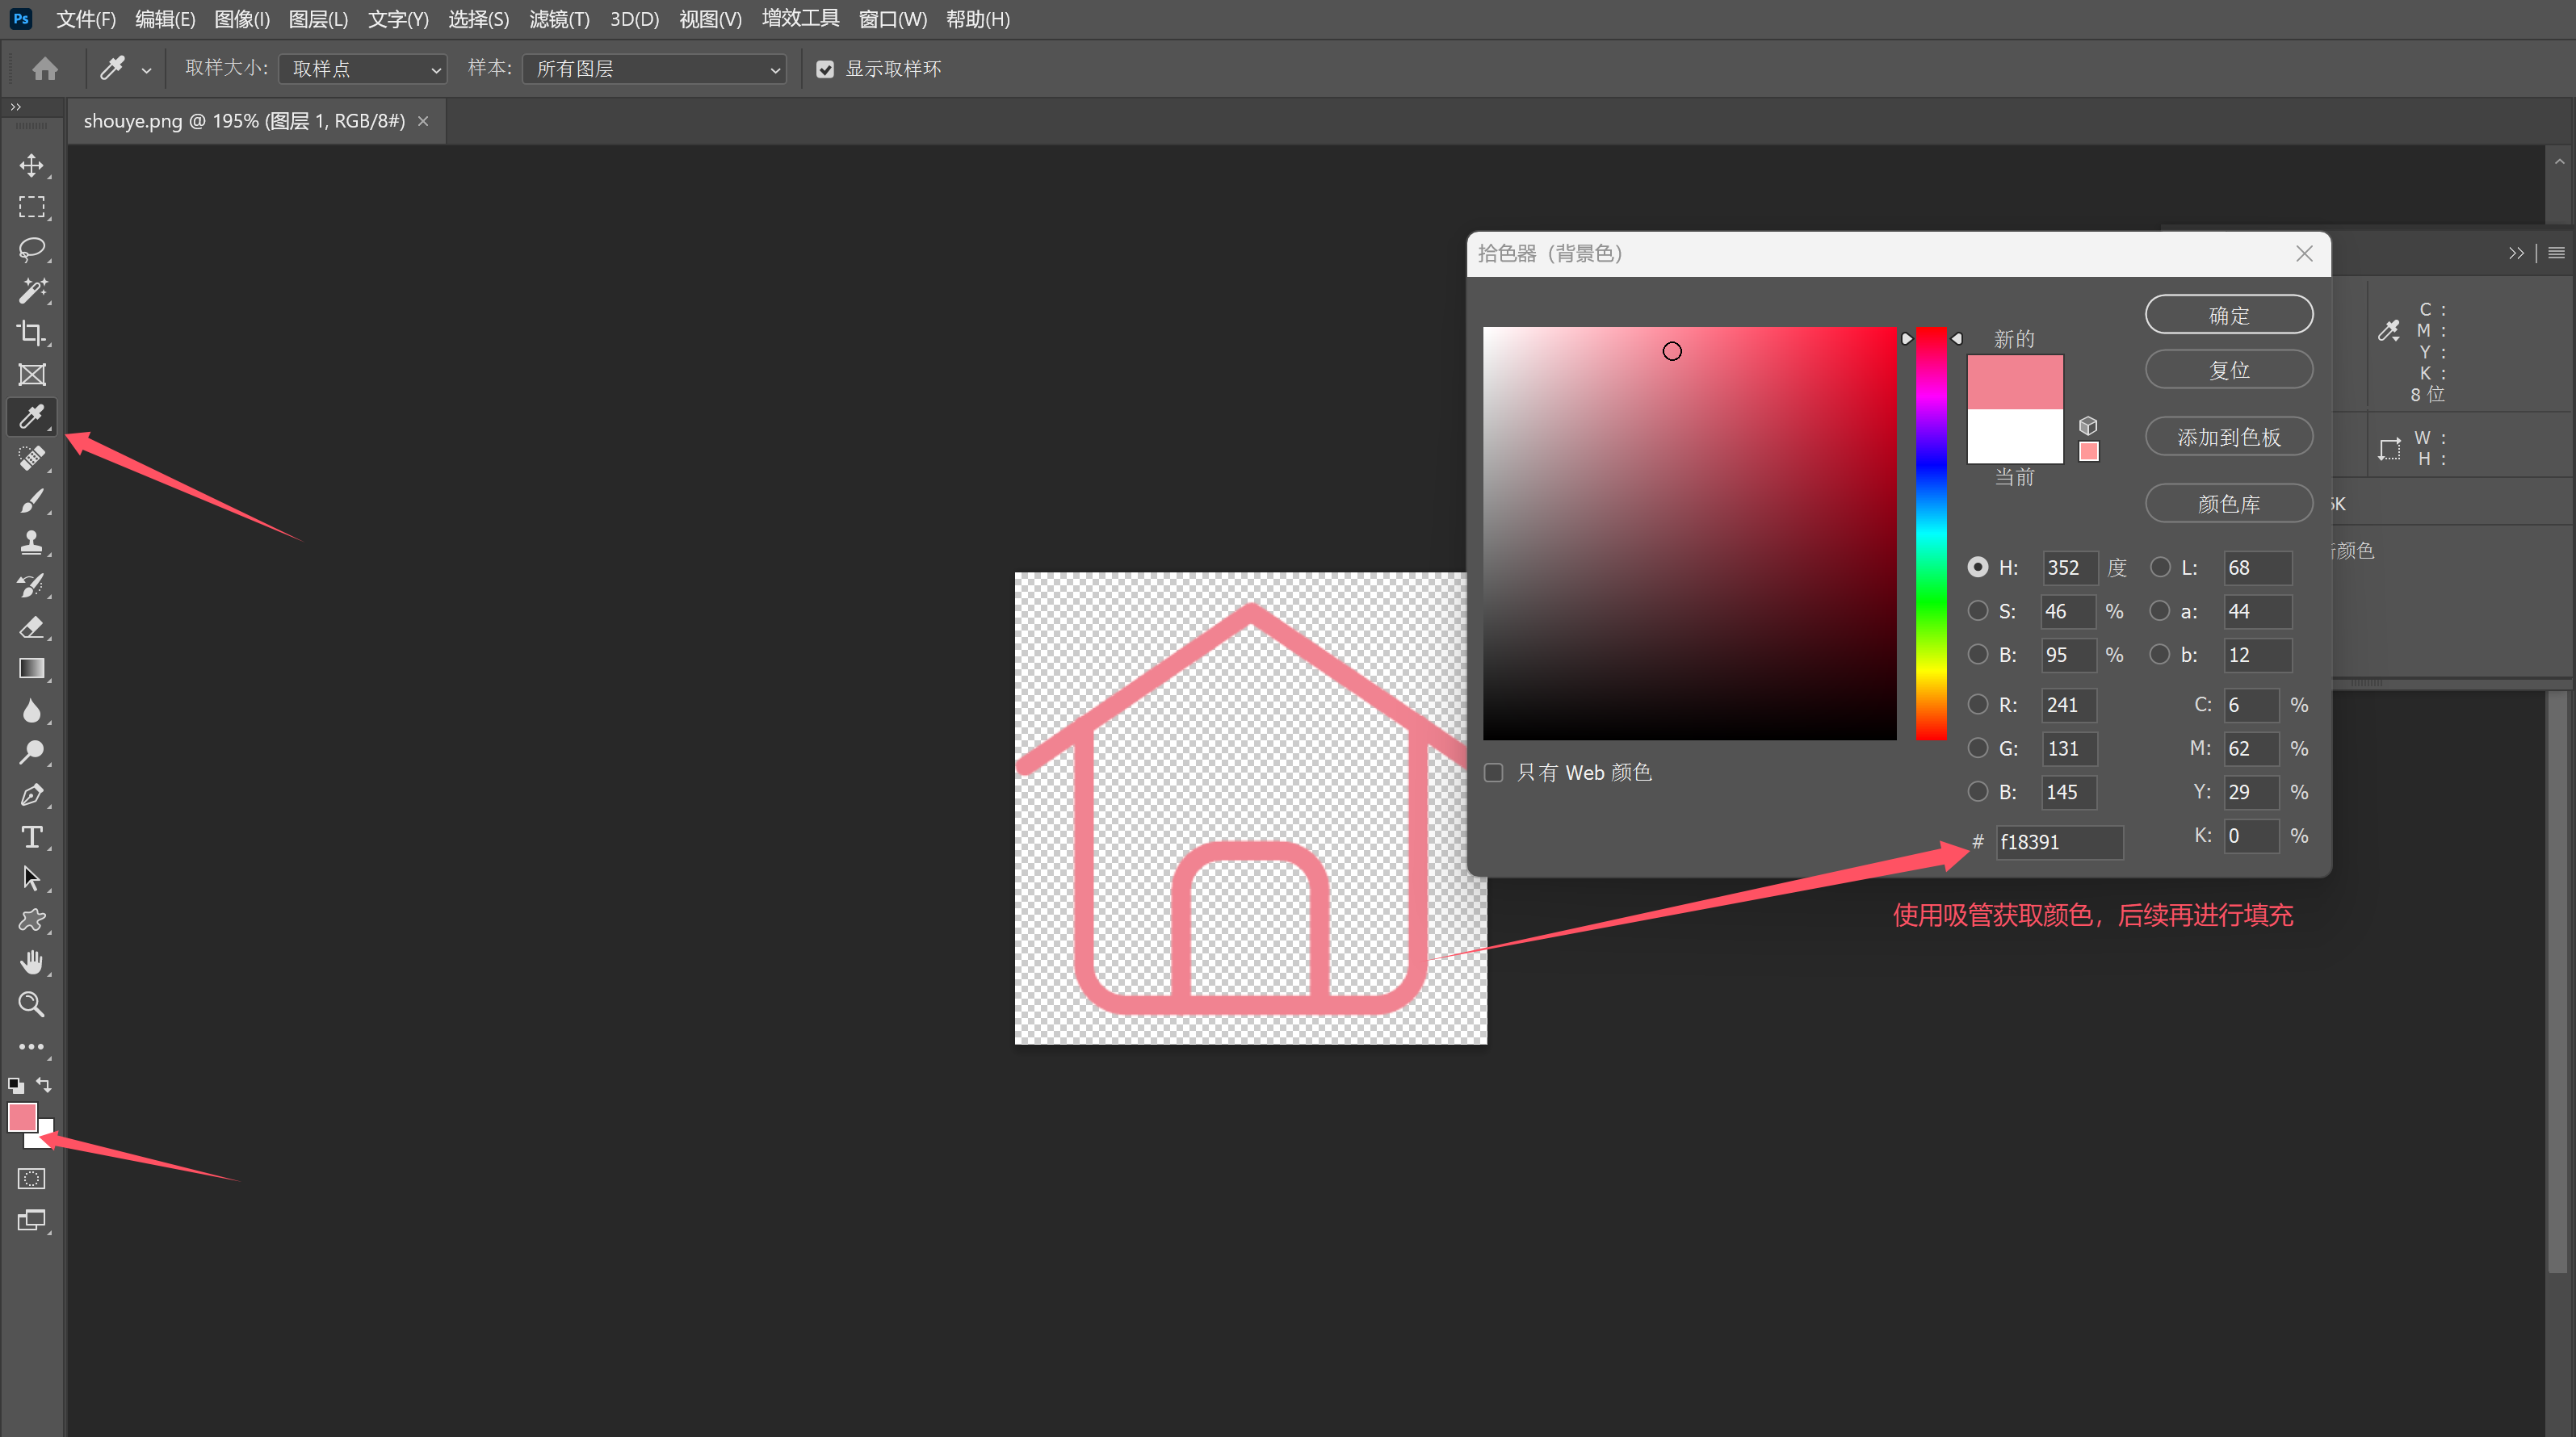Open the right panel flyout menu
The image size is (2576, 1437).
tap(2556, 253)
